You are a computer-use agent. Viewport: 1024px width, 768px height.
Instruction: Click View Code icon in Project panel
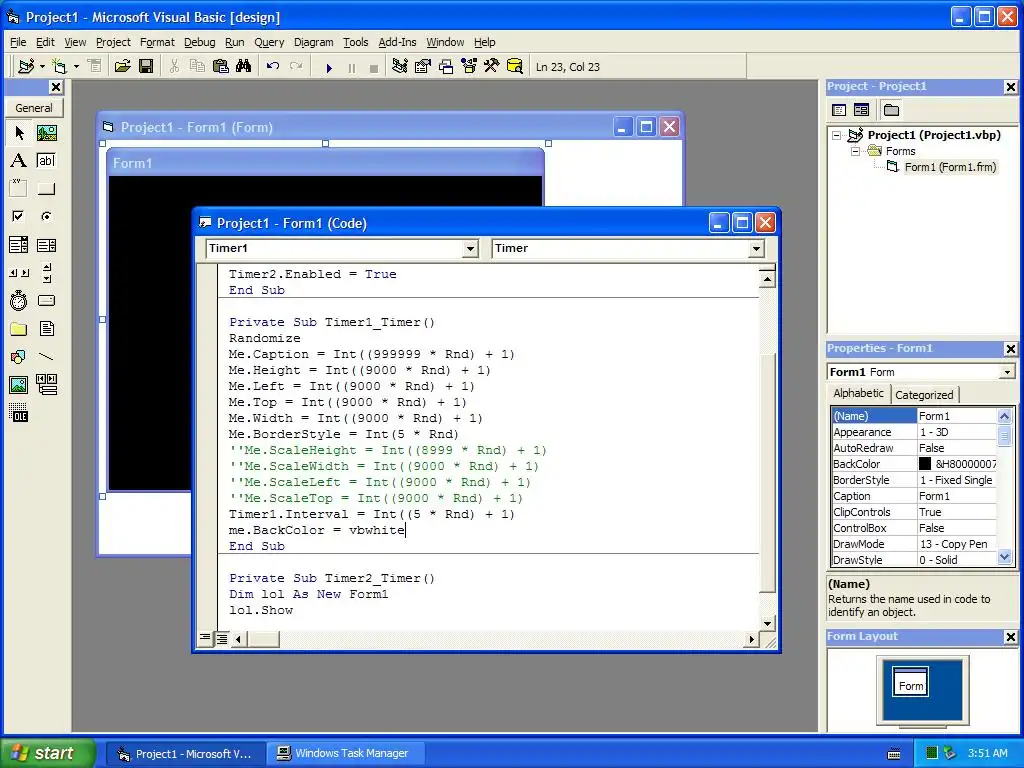(839, 110)
